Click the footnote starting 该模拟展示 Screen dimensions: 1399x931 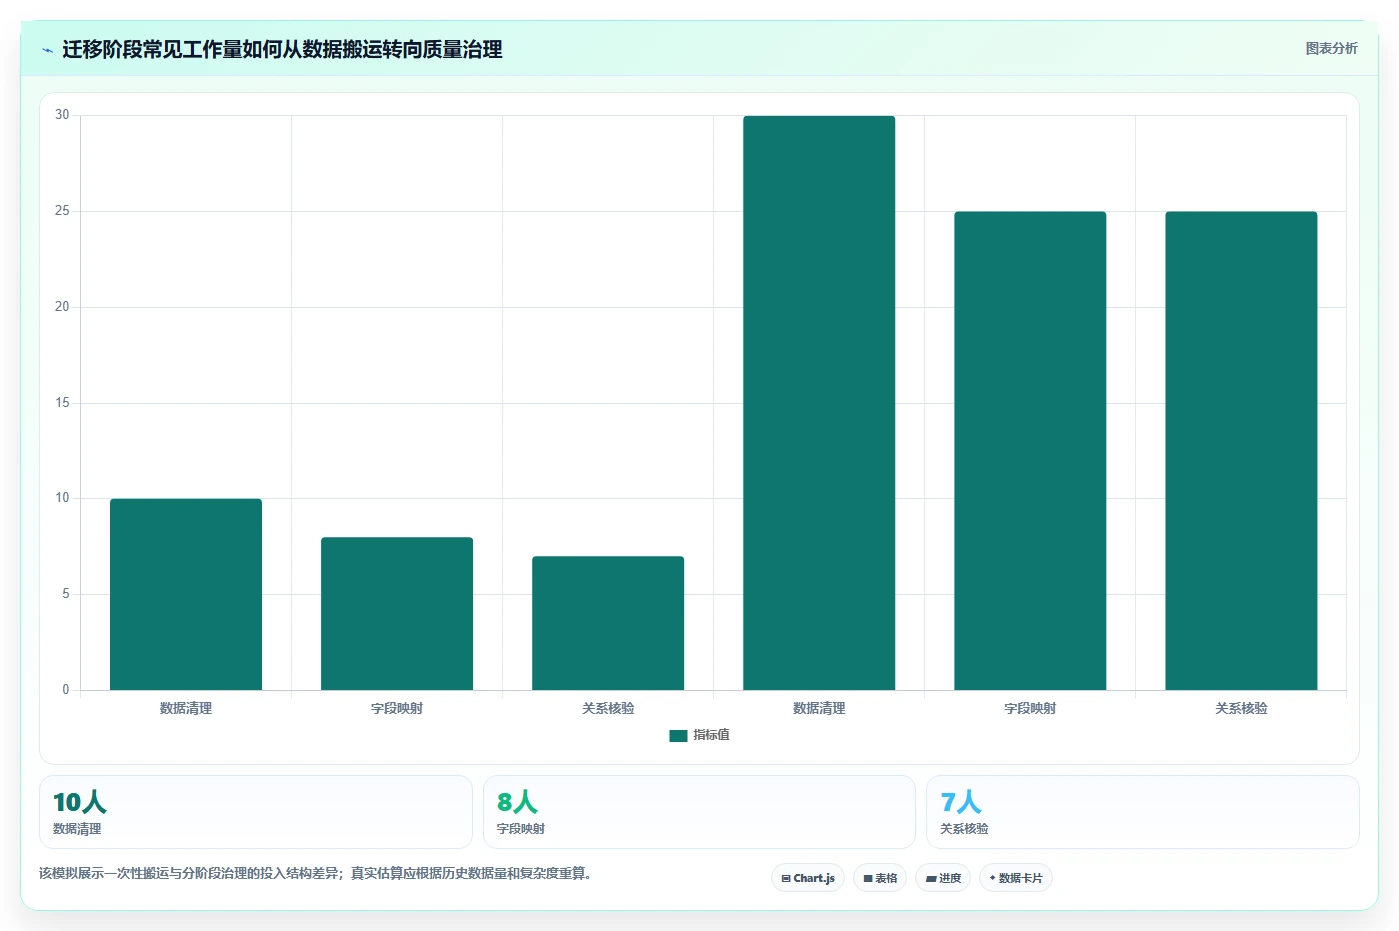pyautogui.click(x=316, y=874)
